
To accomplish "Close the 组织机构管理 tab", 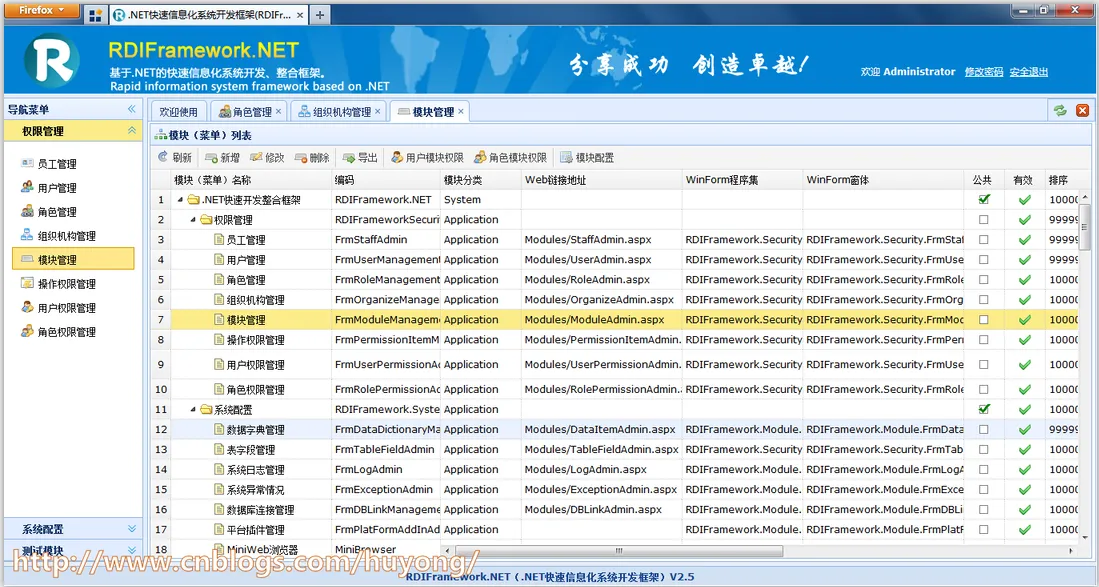I will 378,111.
